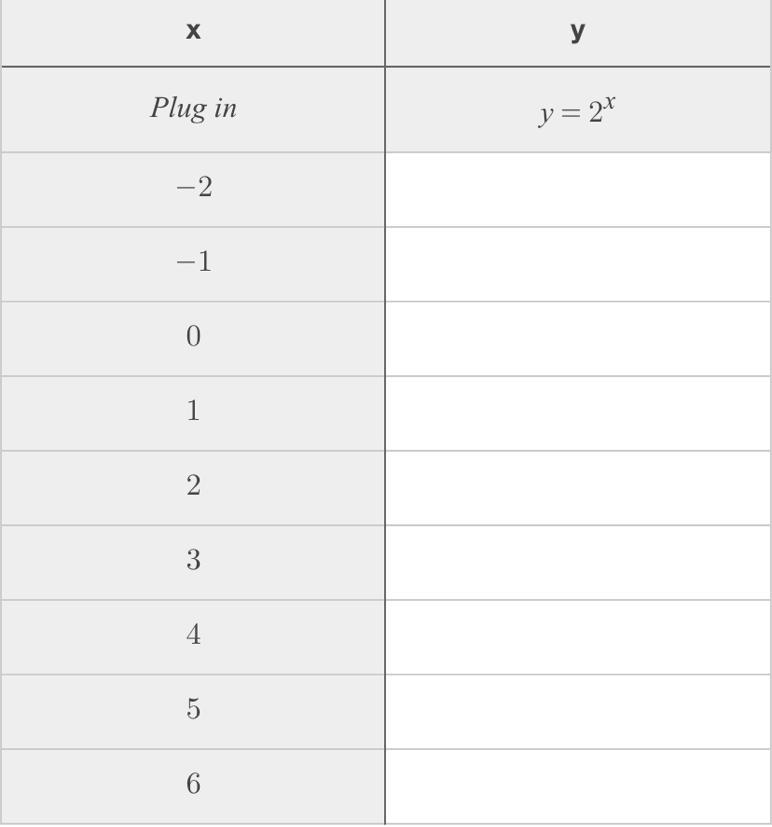772x827 pixels.
Task: Focus the y cell next to x = 2
Action: tap(577, 488)
